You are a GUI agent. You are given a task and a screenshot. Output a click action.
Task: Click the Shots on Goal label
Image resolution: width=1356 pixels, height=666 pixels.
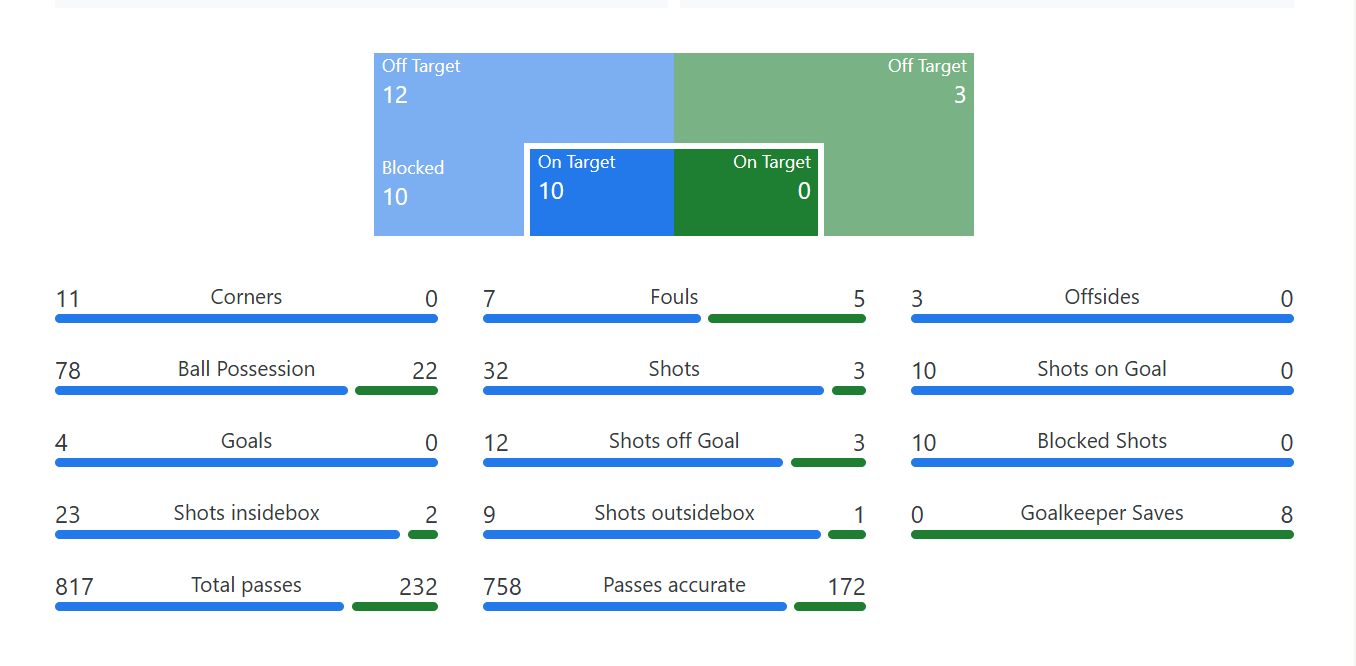(1102, 369)
